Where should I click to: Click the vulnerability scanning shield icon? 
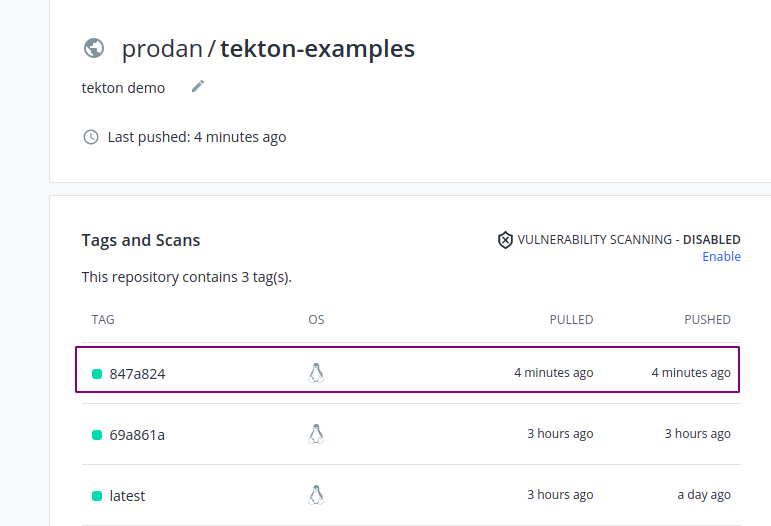click(505, 240)
